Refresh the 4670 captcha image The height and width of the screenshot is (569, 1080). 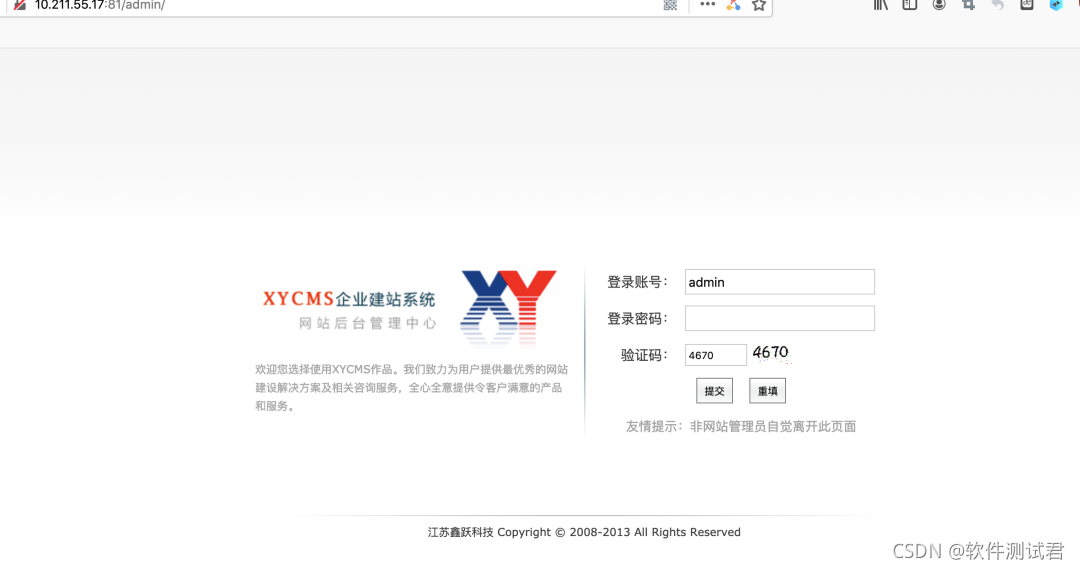tap(771, 353)
